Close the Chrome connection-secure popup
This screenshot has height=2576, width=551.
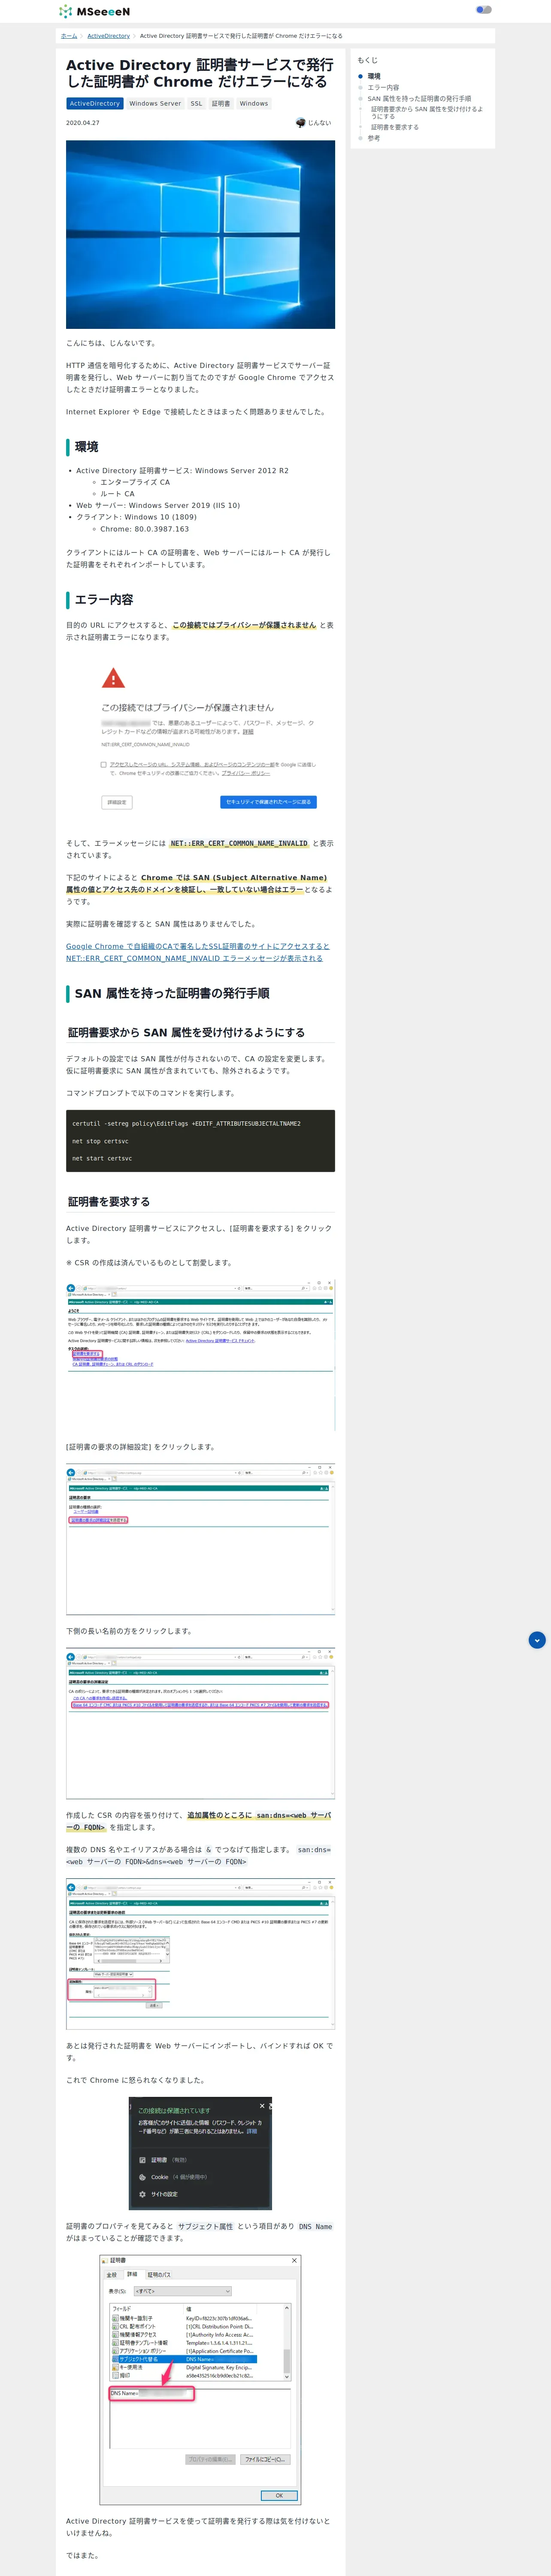click(262, 2106)
